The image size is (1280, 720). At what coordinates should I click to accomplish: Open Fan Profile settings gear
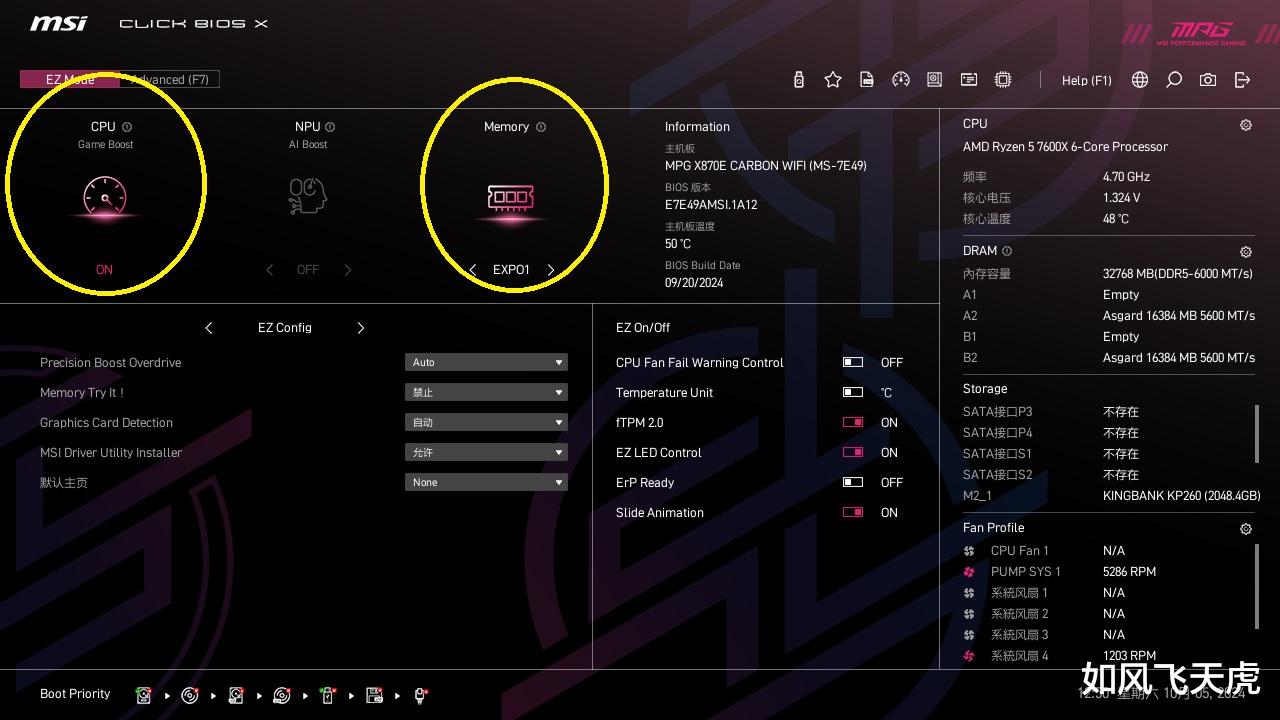pyautogui.click(x=1246, y=529)
